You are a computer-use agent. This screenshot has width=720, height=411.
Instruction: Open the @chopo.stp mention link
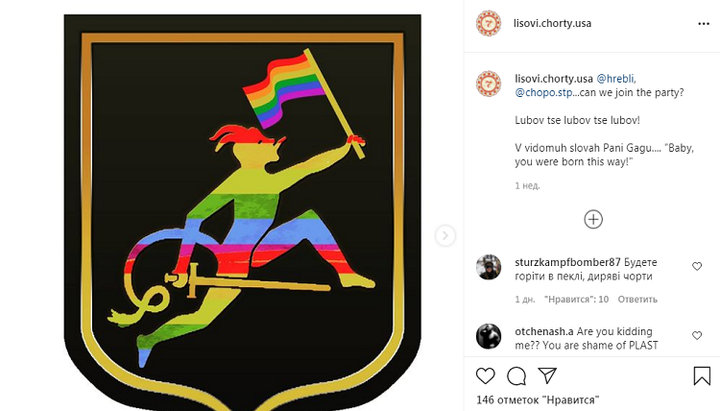pos(543,93)
